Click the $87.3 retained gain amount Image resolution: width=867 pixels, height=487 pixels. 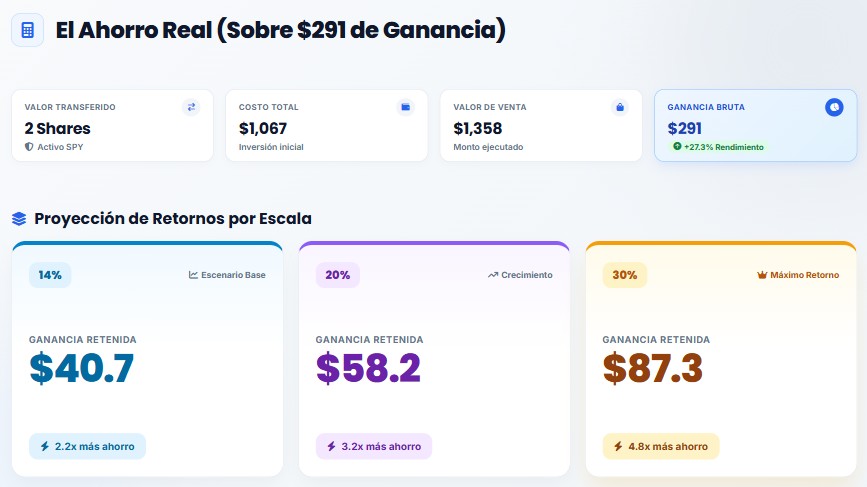652,368
